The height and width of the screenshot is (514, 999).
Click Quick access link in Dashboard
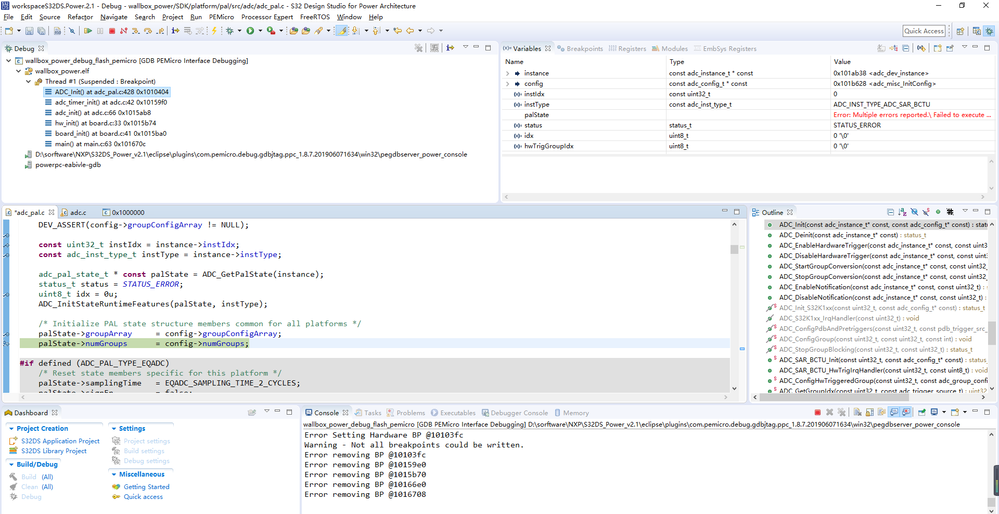143,497
